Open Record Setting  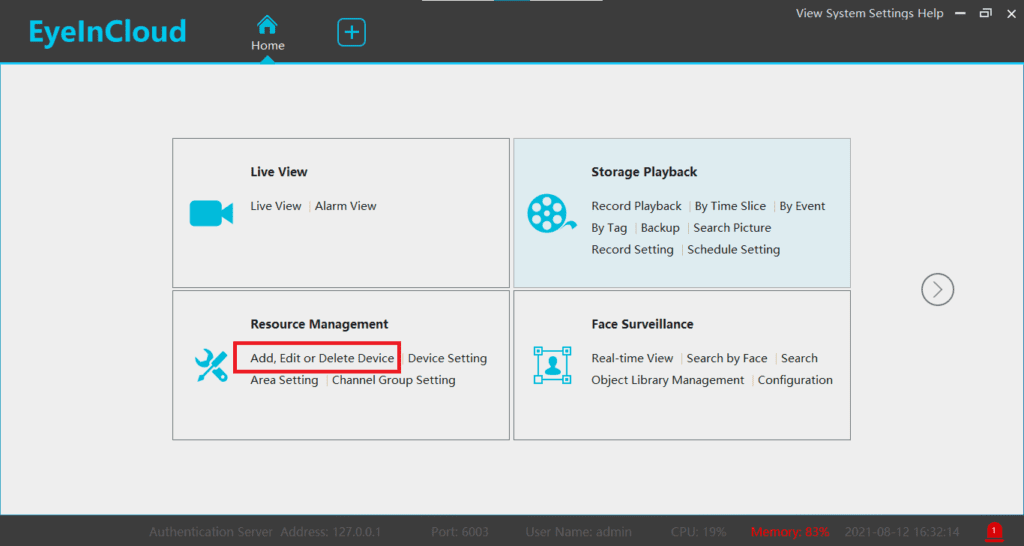[632, 249]
